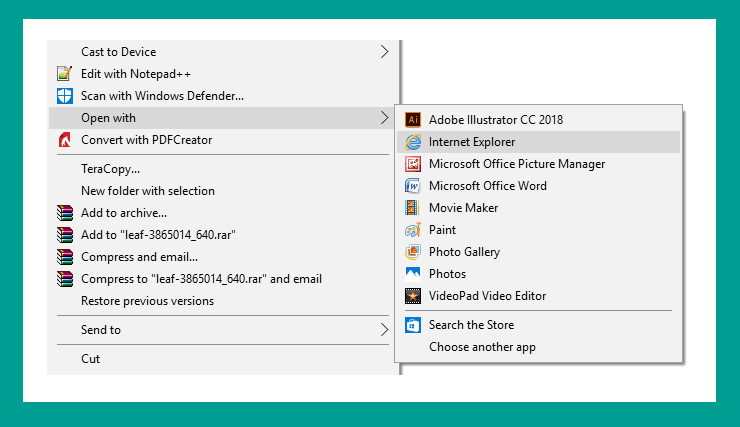Screen dimensions: 740x427
Task: Click the Windows Defender shield icon
Action: (x=65, y=96)
